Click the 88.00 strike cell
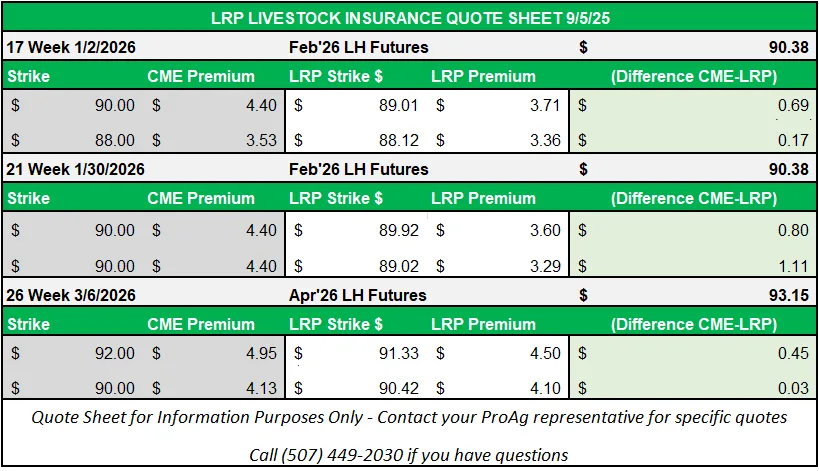This screenshot has height=471, width=819. [112, 141]
